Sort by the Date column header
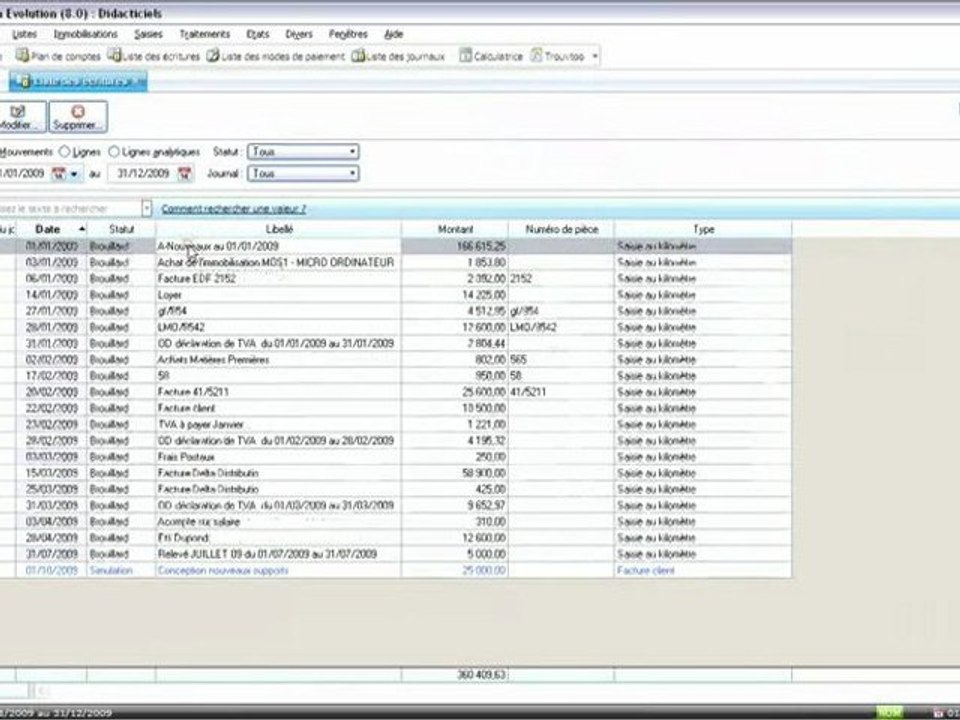The height and width of the screenshot is (720, 960). pos(51,229)
